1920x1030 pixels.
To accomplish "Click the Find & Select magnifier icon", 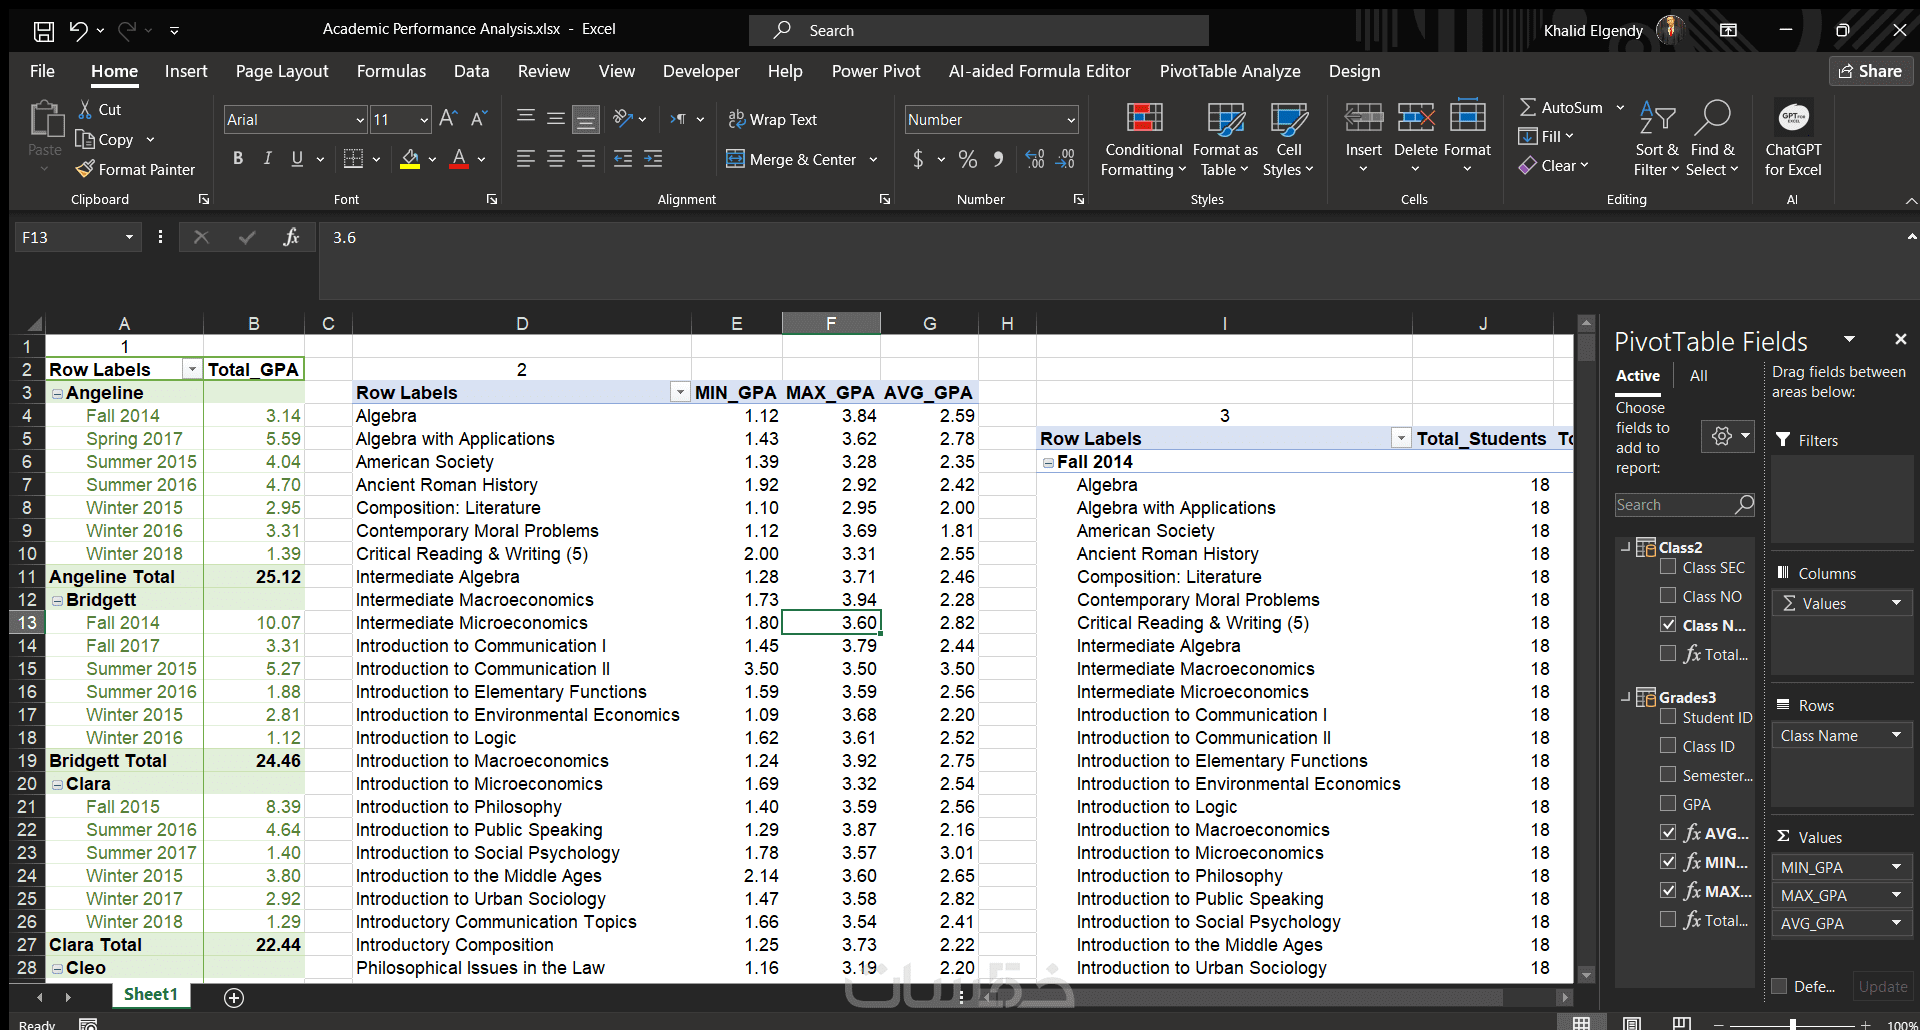I will pyautogui.click(x=1712, y=118).
